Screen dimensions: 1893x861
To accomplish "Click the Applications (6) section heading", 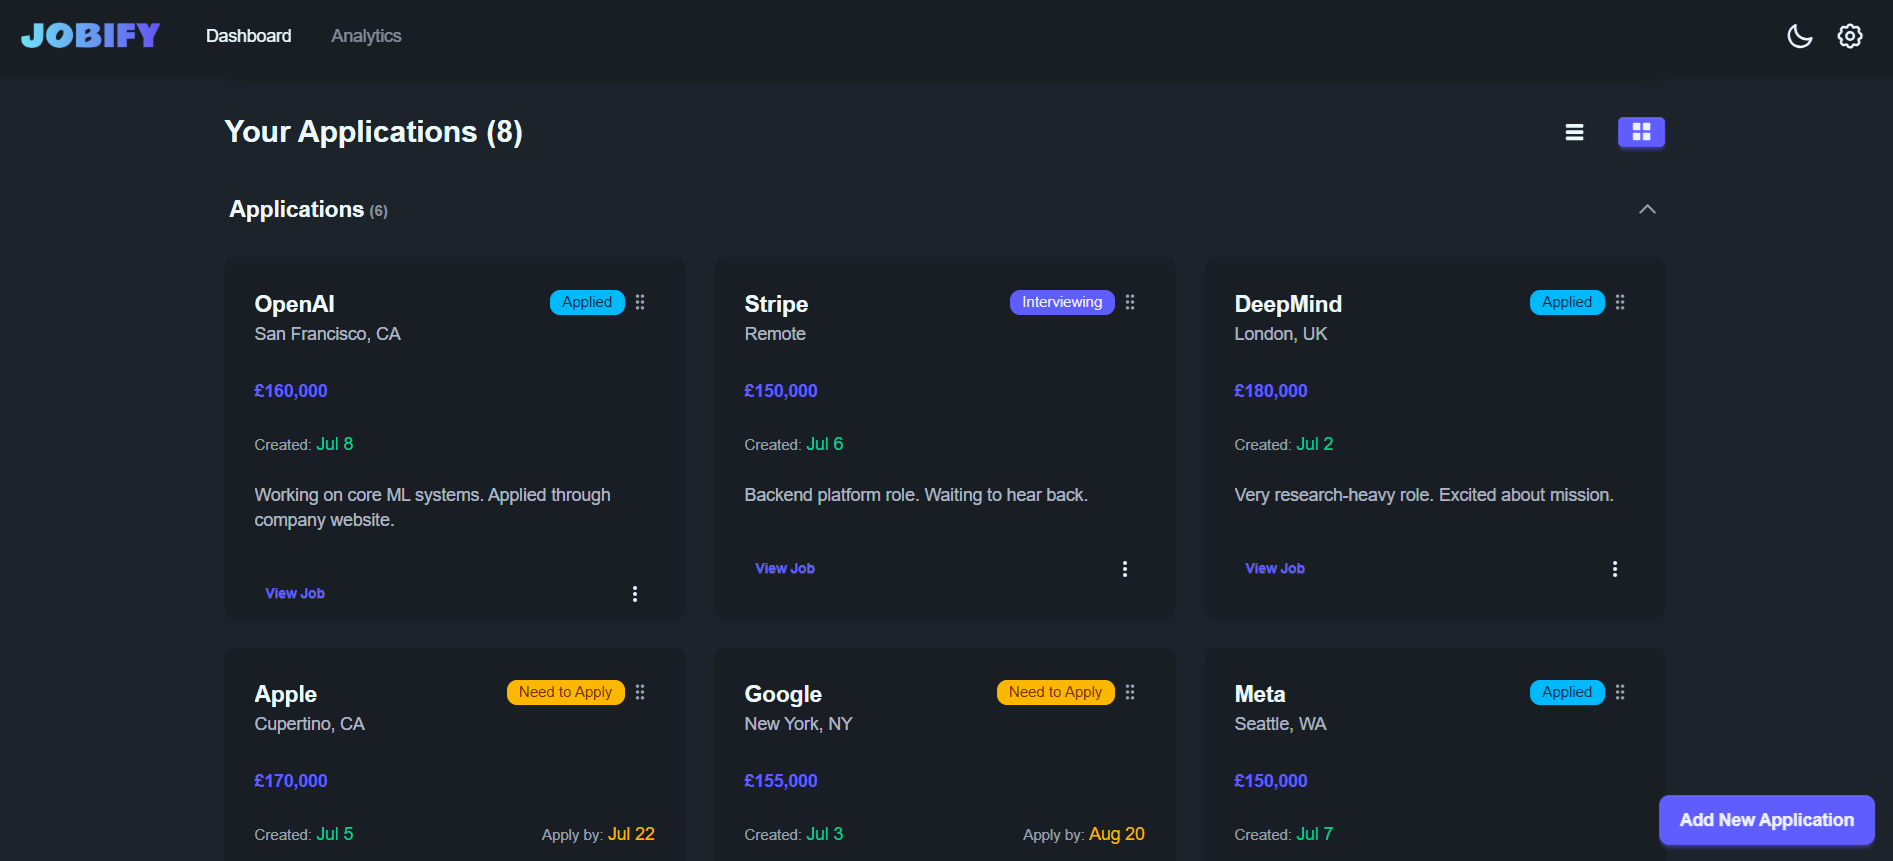I will tap(308, 209).
